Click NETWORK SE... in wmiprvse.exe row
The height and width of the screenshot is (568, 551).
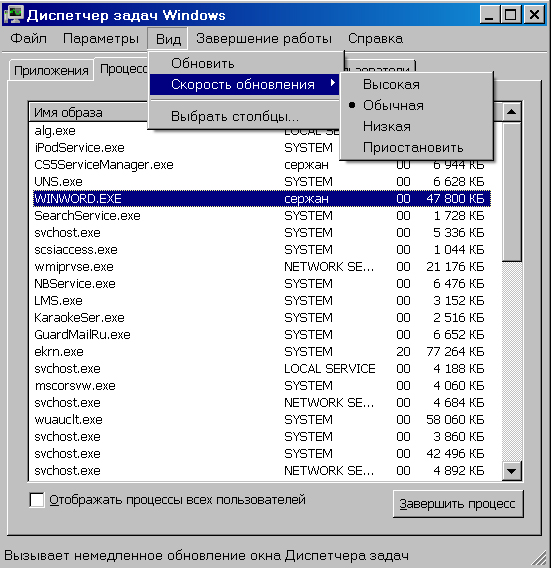(329, 267)
